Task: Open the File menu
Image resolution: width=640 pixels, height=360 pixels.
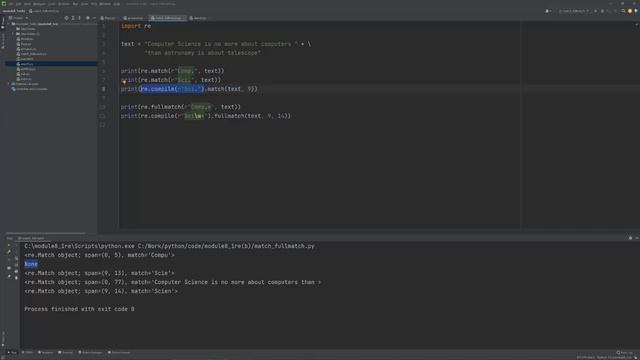Action: [11, 4]
